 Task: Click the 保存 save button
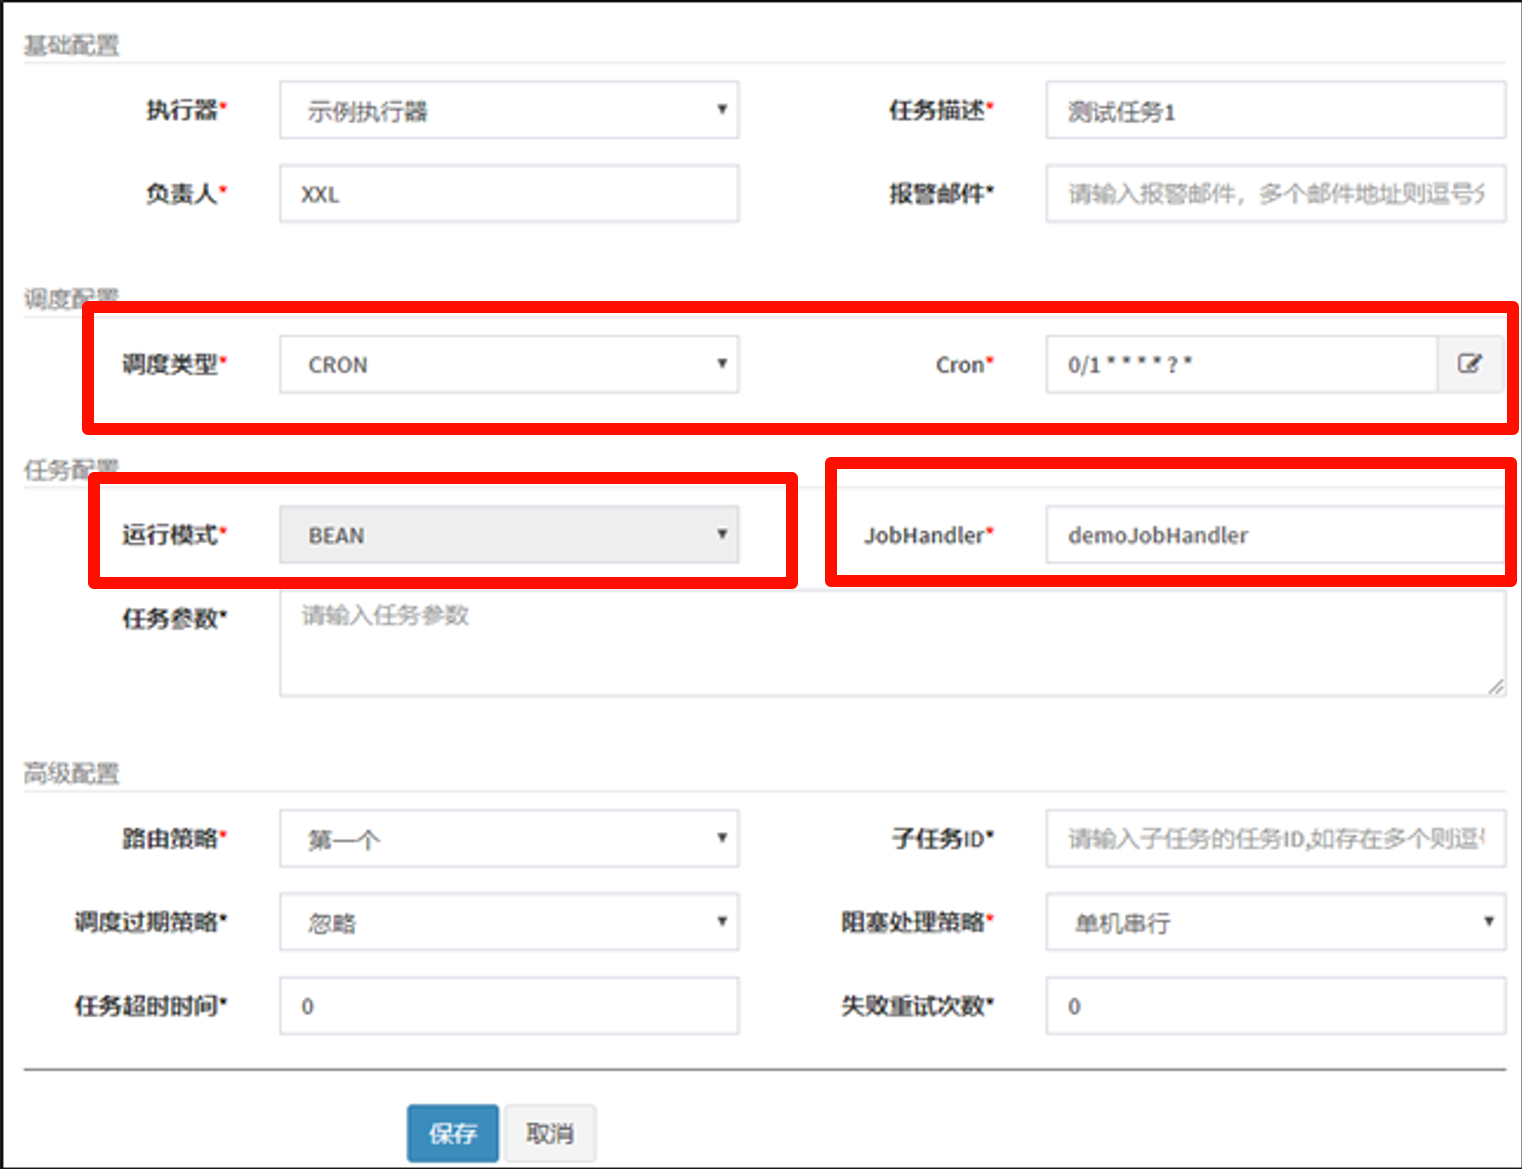(x=452, y=1133)
